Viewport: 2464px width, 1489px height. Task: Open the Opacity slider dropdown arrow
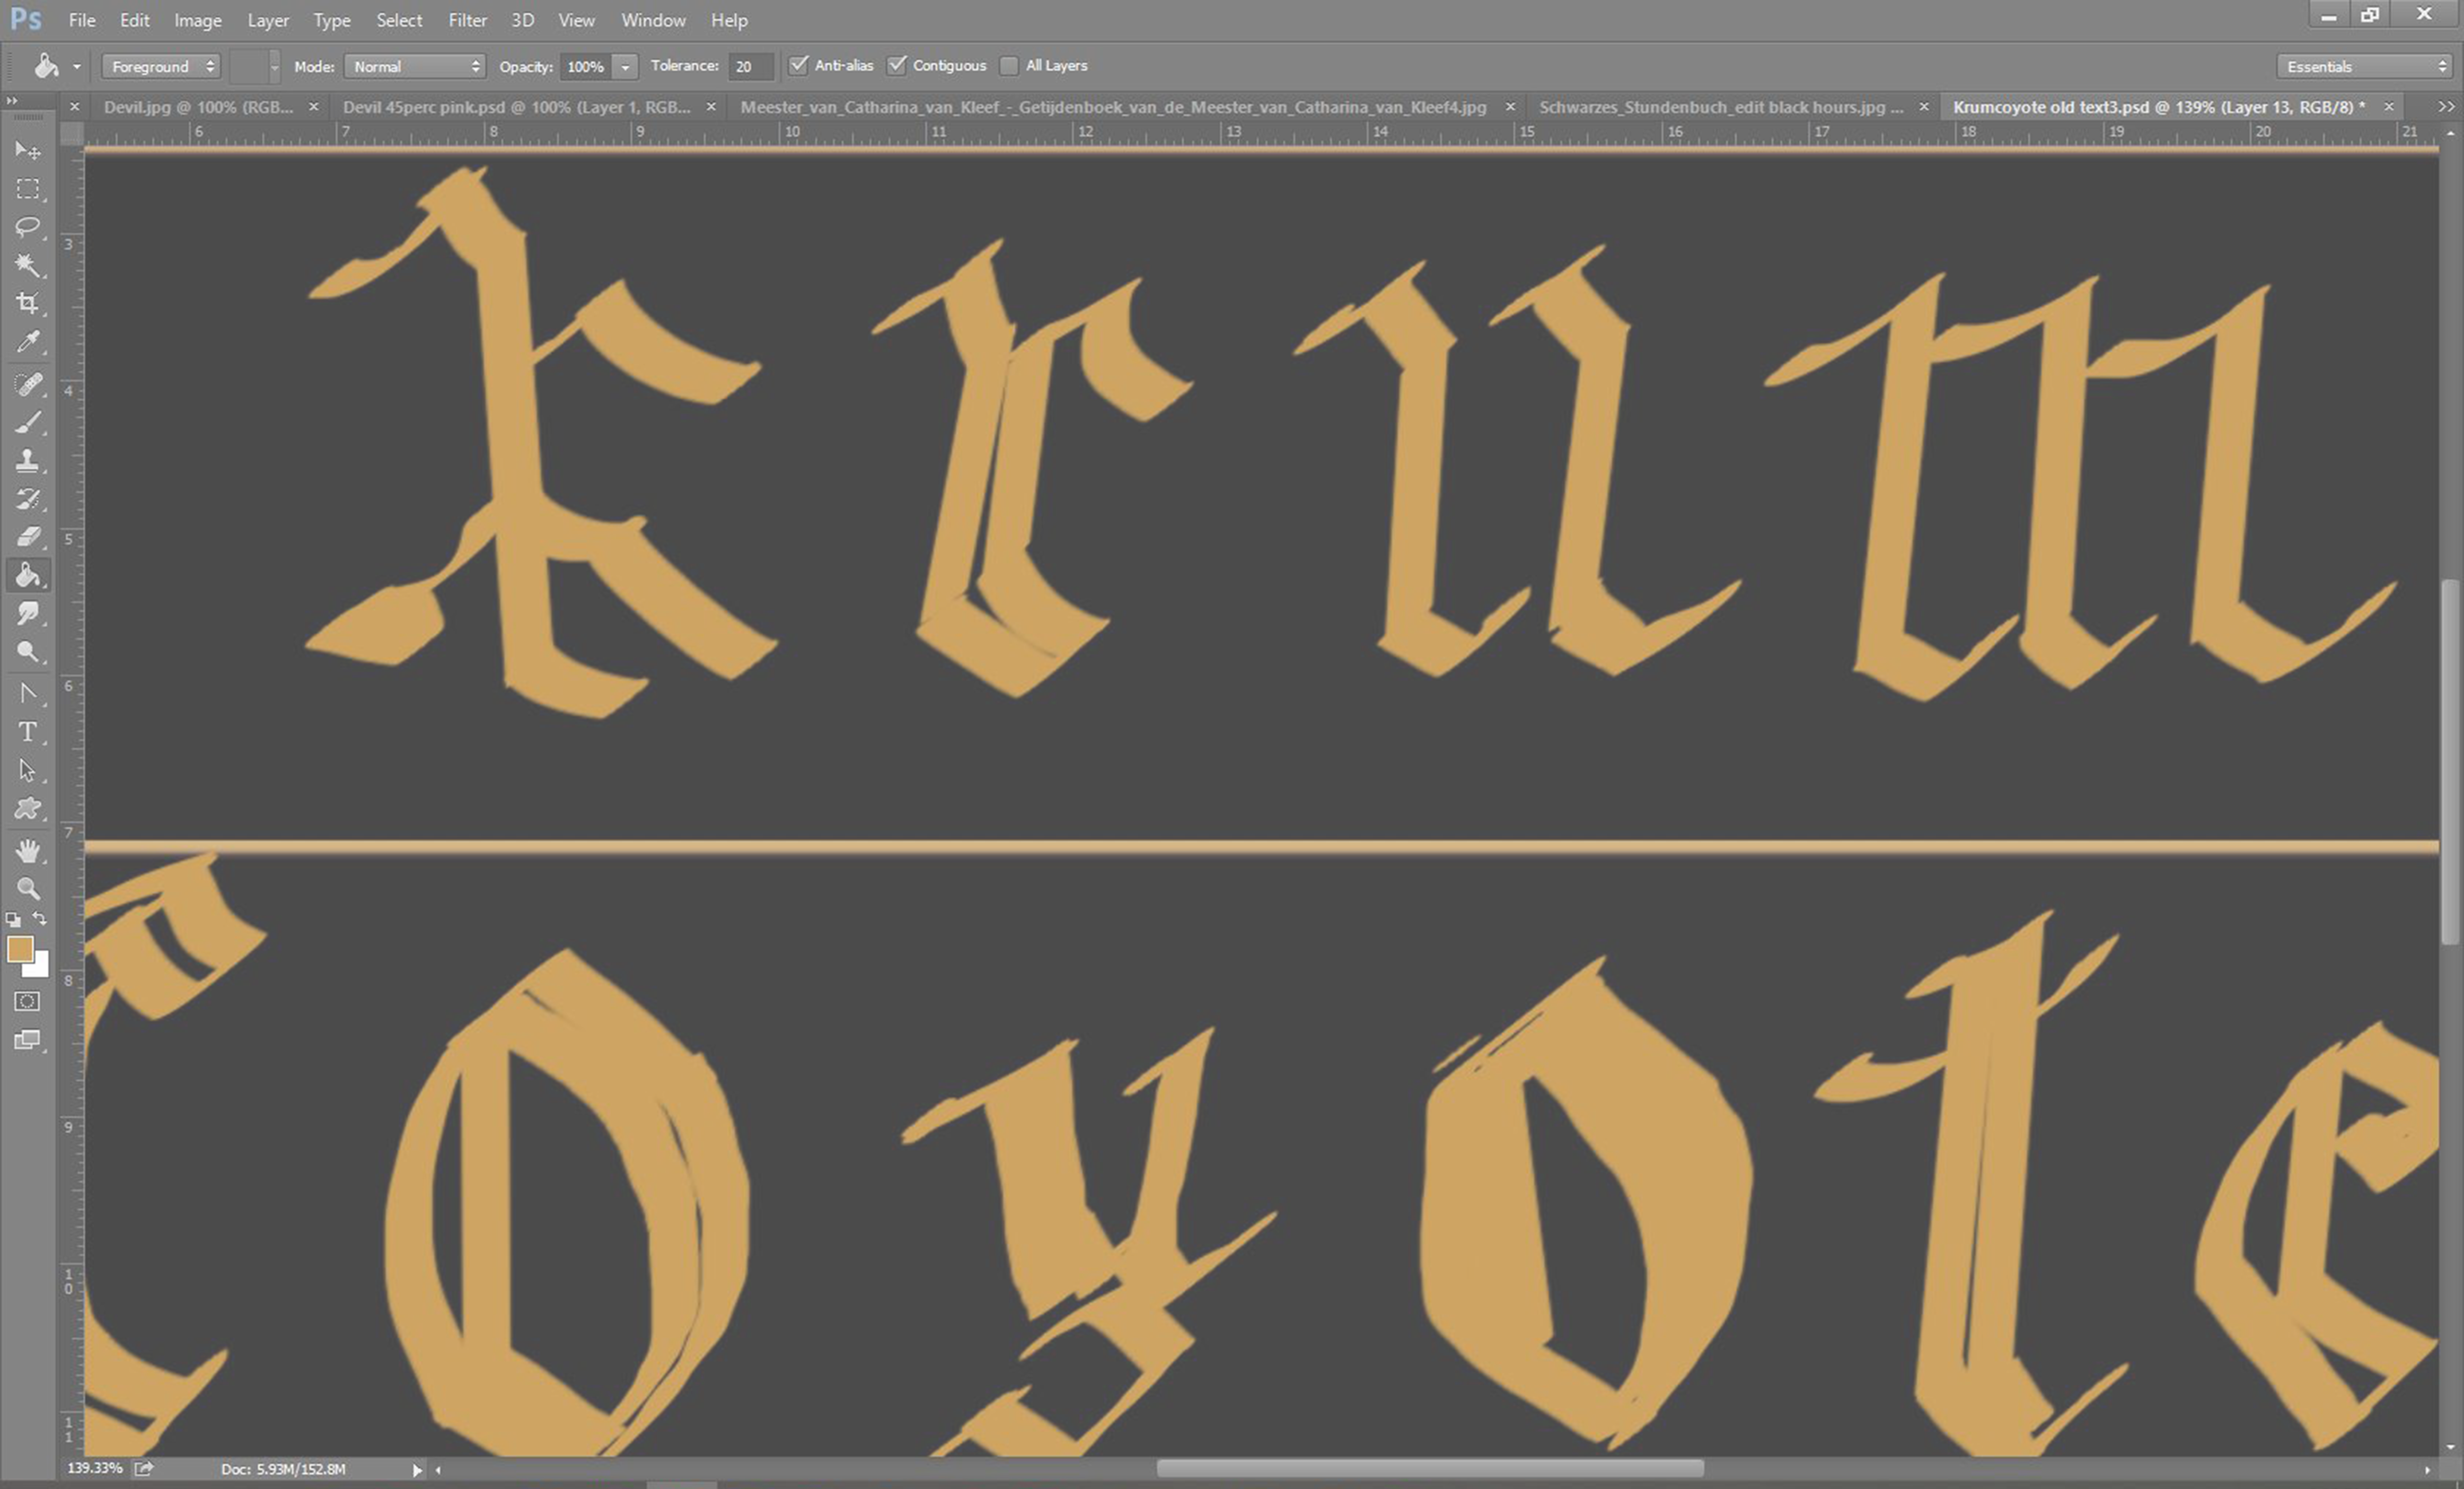point(625,67)
